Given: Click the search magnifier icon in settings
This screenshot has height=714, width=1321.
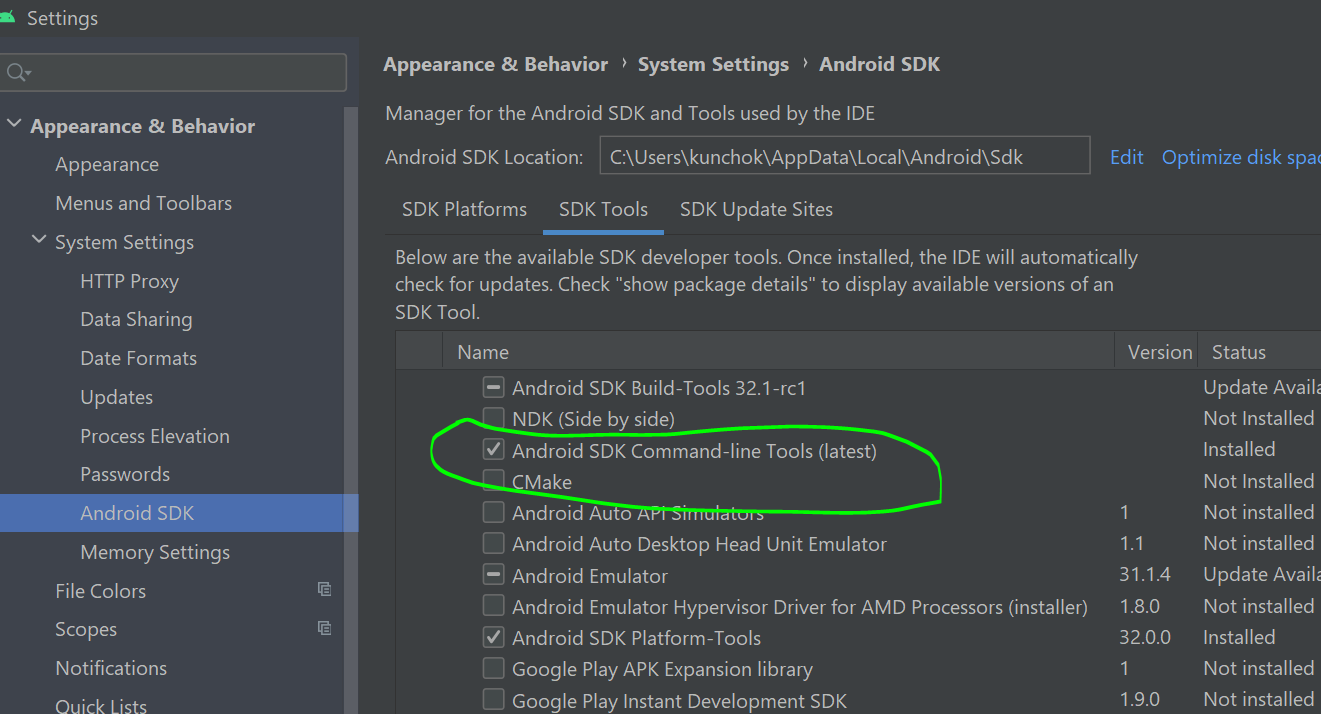Looking at the screenshot, I should 17,73.
